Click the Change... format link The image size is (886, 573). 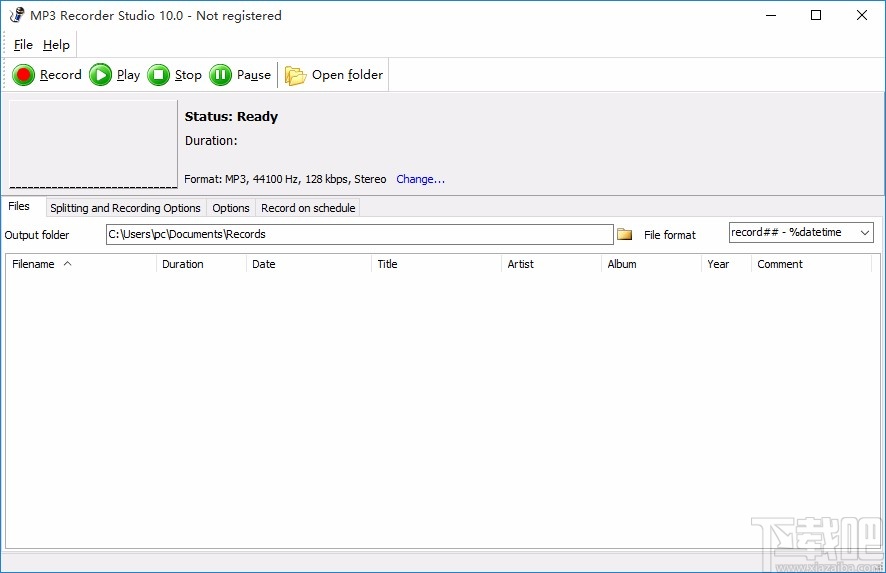click(420, 179)
